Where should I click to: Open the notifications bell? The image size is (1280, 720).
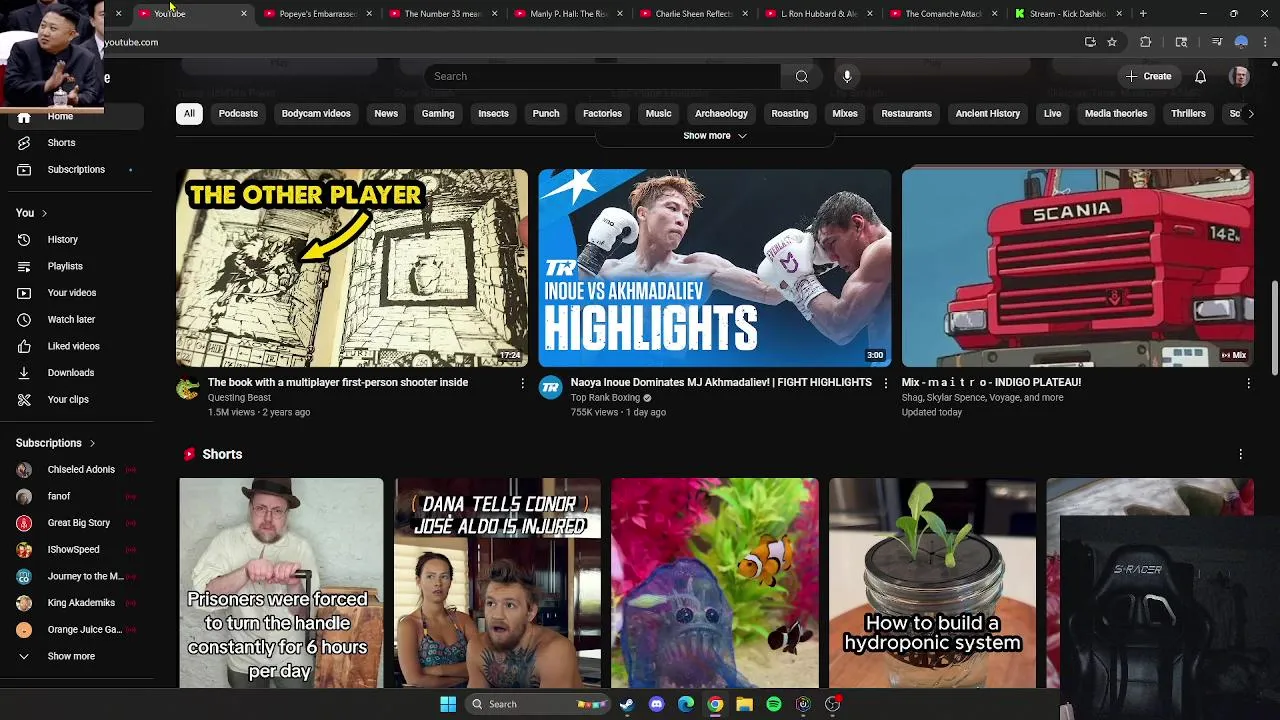click(x=1200, y=76)
